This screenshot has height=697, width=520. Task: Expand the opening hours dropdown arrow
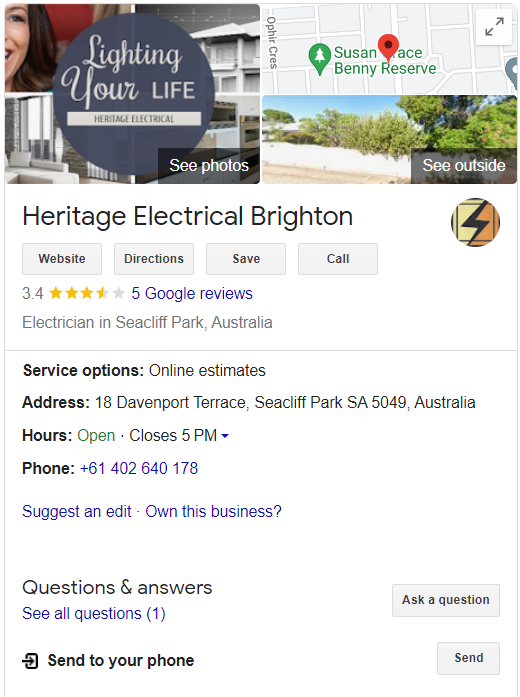point(225,436)
